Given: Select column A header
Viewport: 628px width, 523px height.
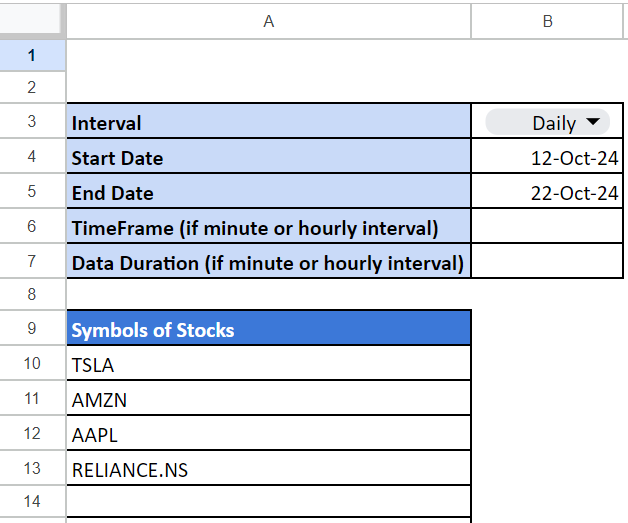Looking at the screenshot, I should (x=268, y=20).
